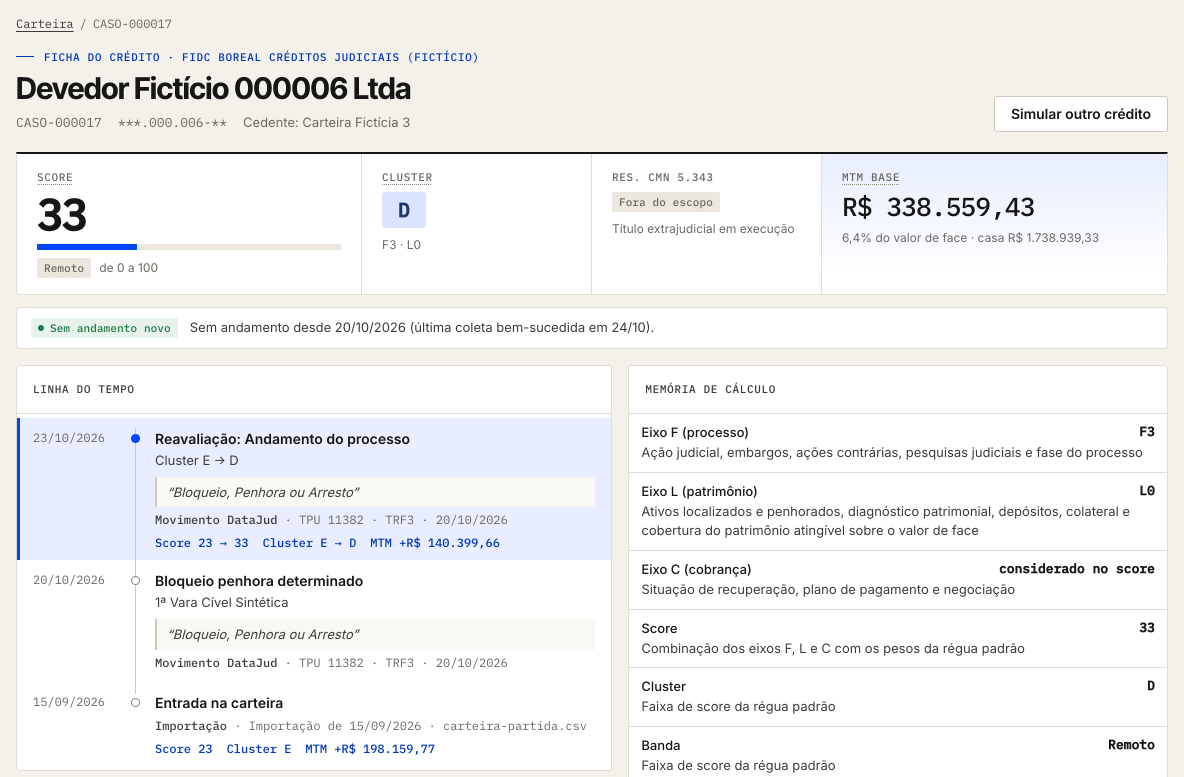The image size is (1184, 777).
Task: Click 1ª Vara Cível Sintética text
Action: pyautogui.click(x=221, y=603)
